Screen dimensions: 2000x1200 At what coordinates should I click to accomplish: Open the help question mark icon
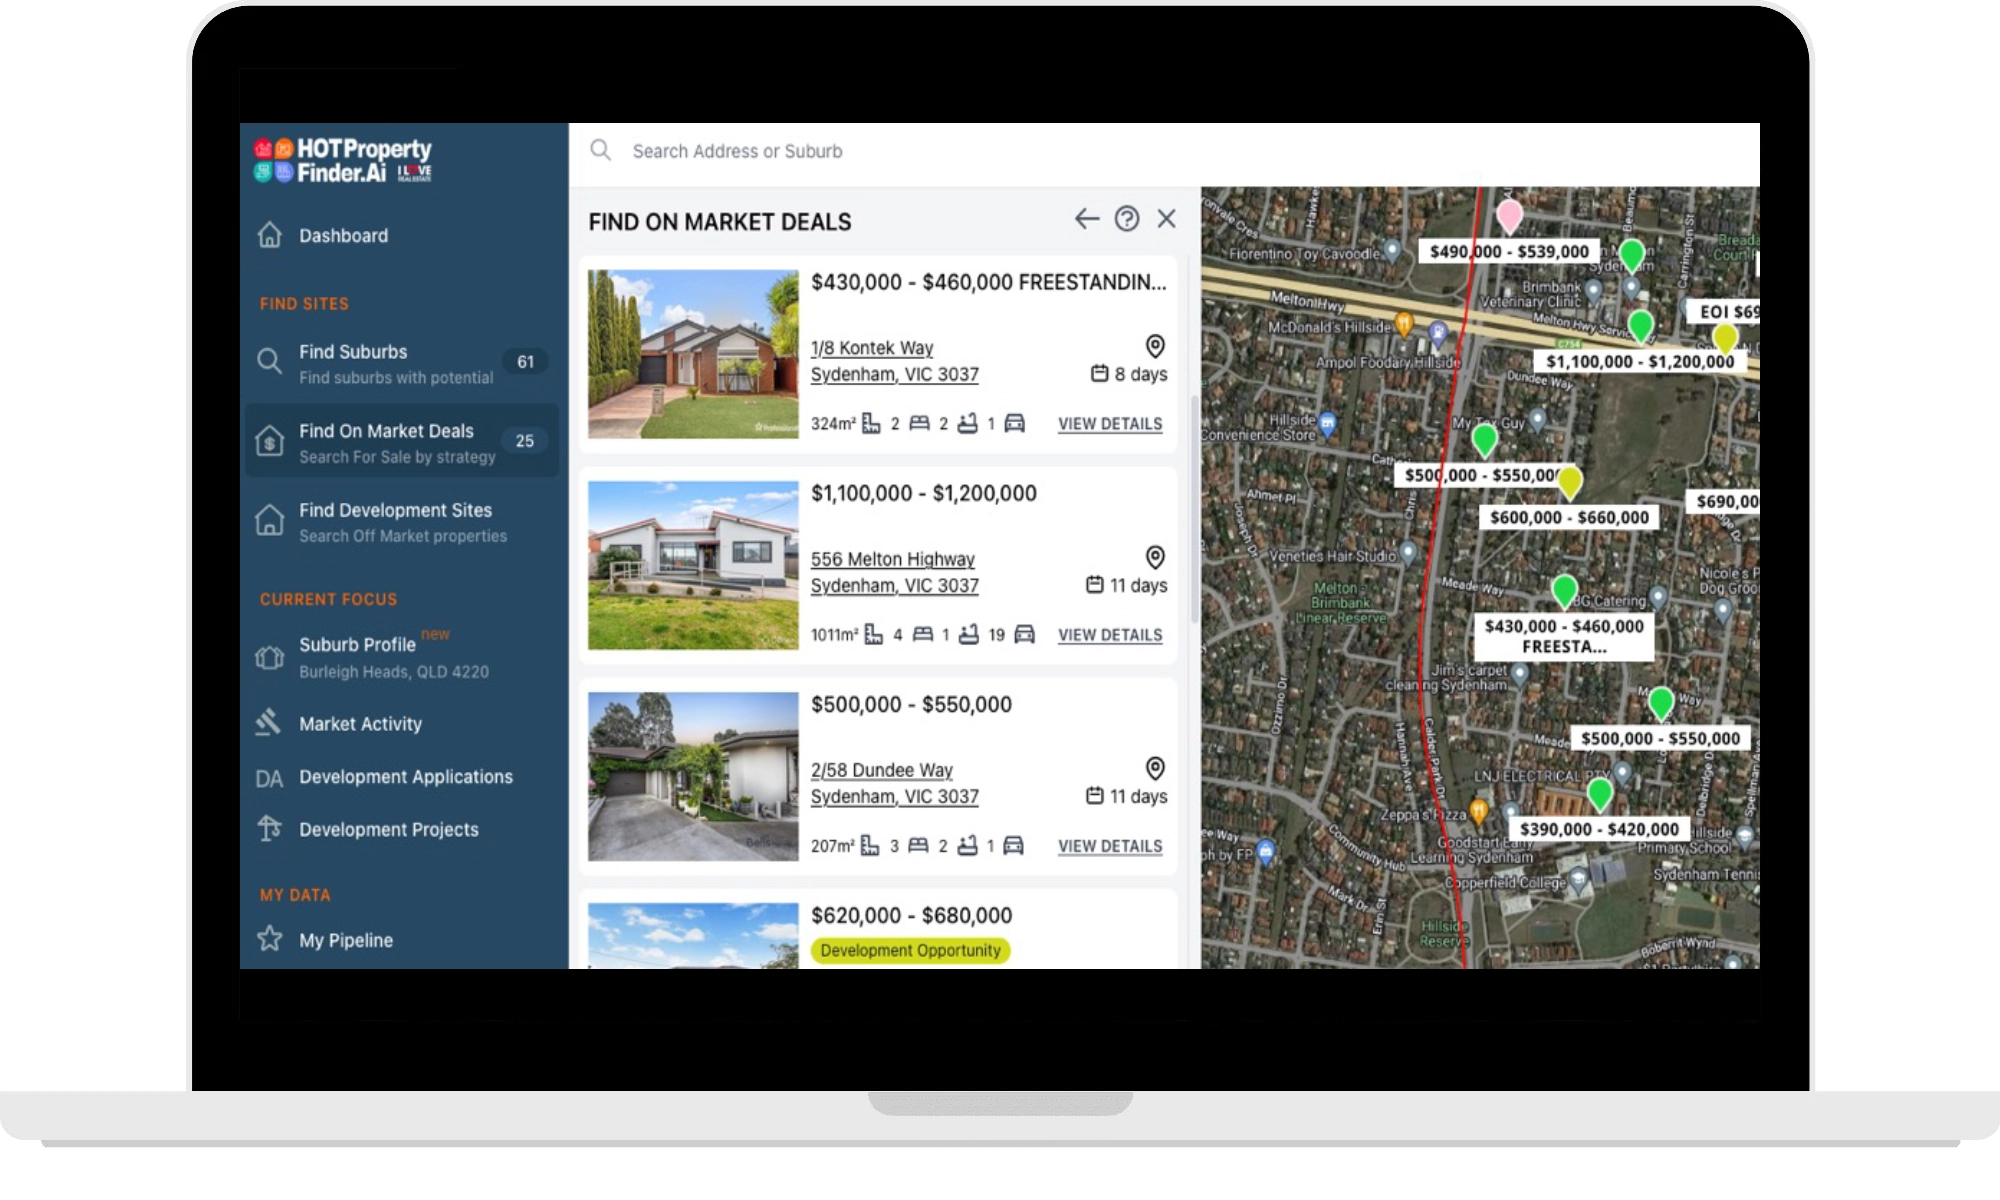click(1127, 219)
